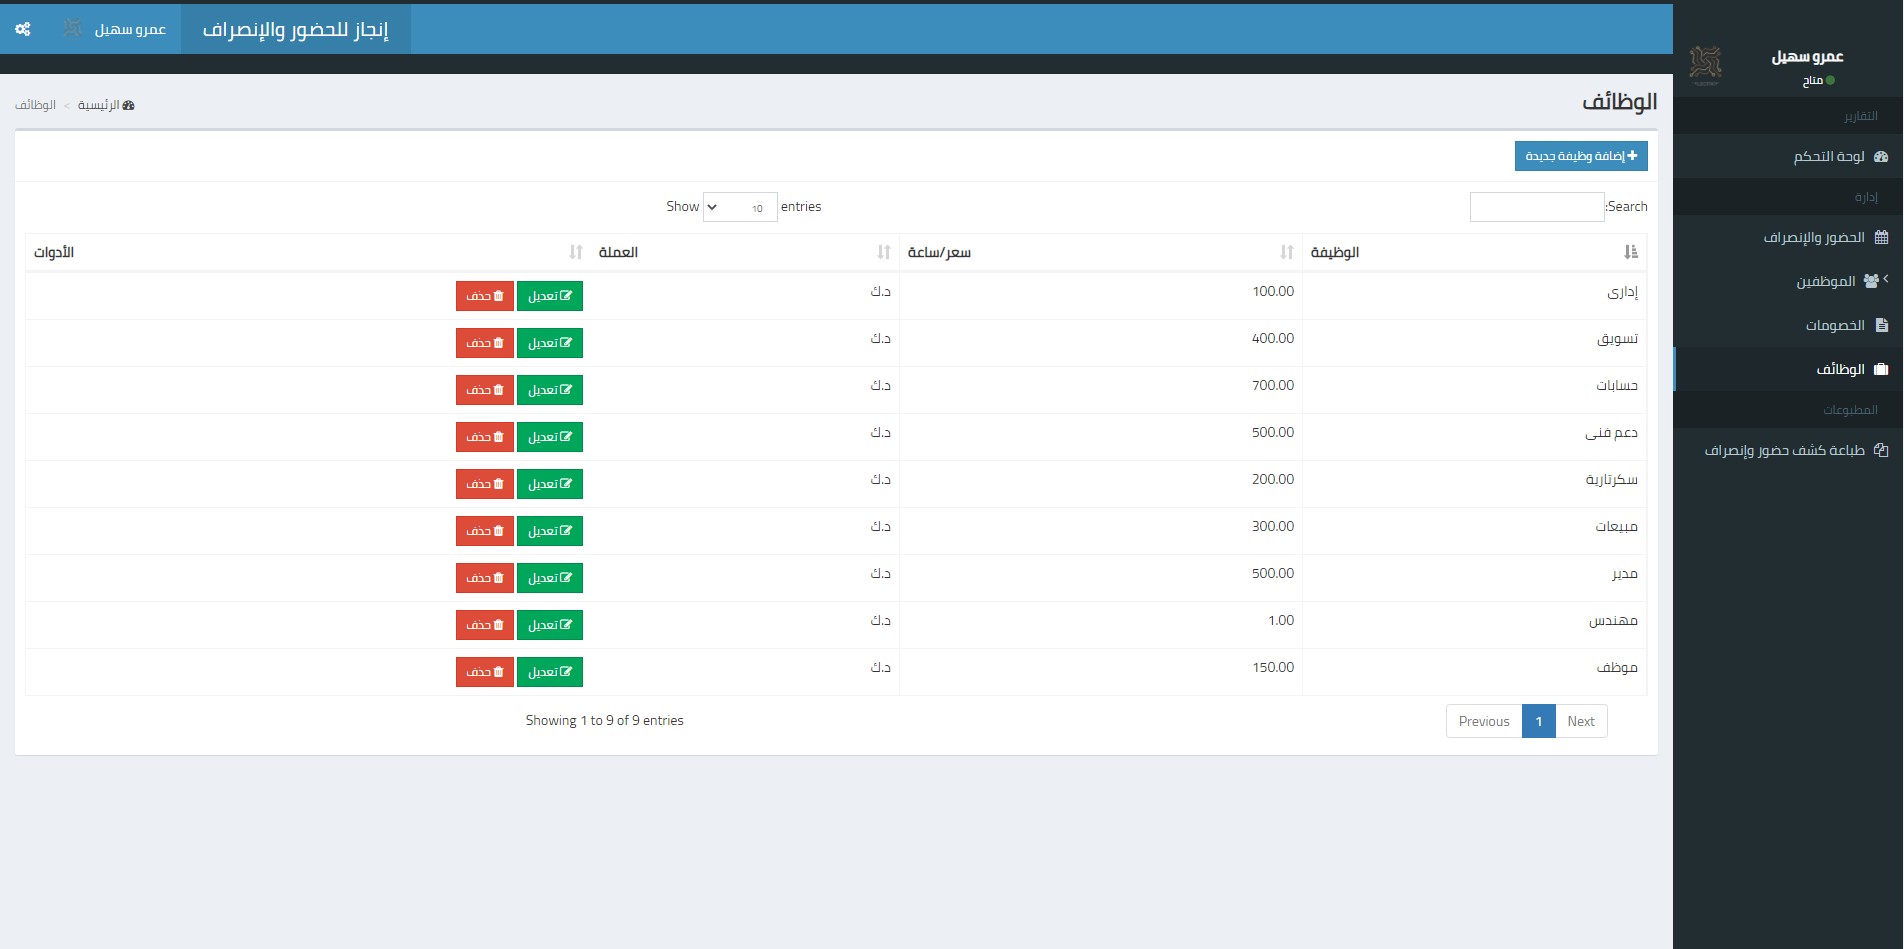
Task: Click مبيعات job name cell
Action: point(1475,531)
